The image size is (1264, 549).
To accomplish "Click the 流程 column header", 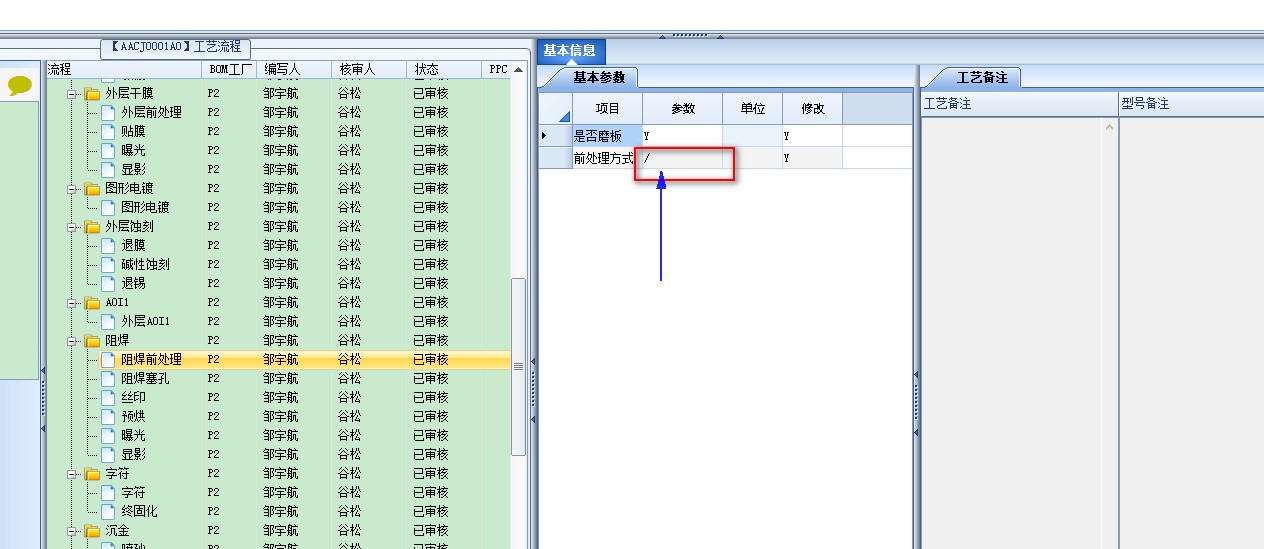I will [123, 69].
